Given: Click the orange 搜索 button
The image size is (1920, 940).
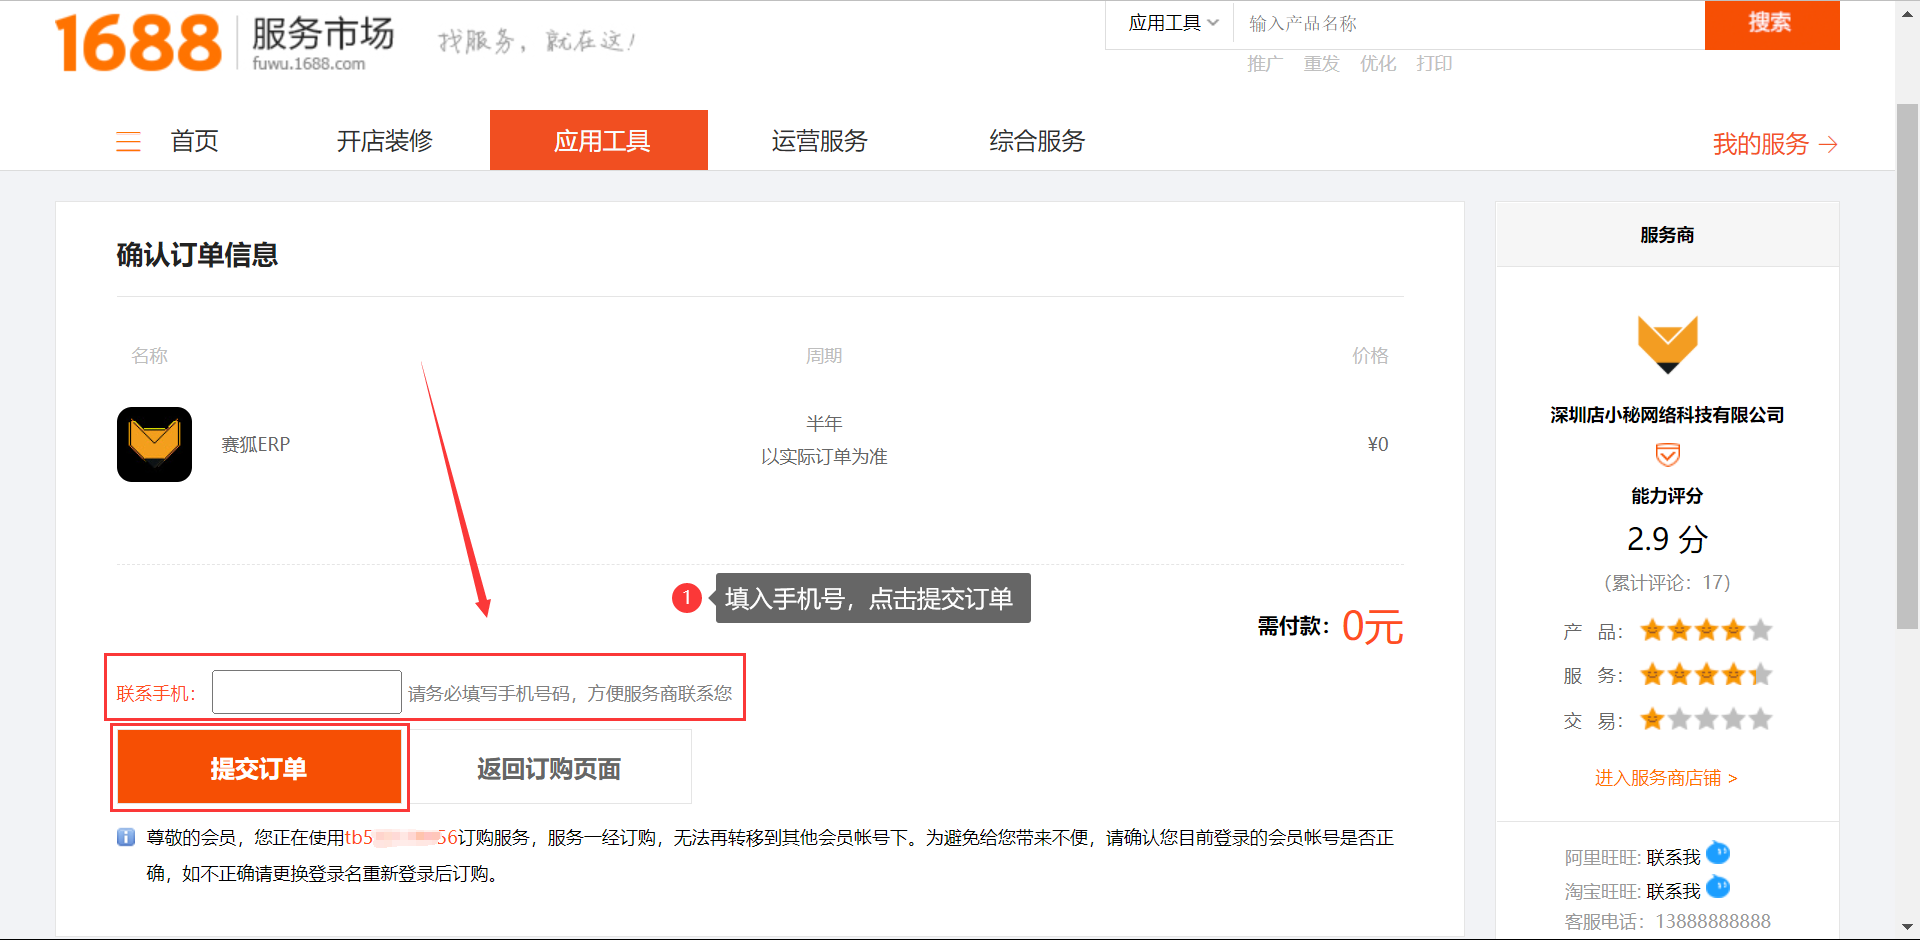Looking at the screenshot, I should coord(1772,24).
